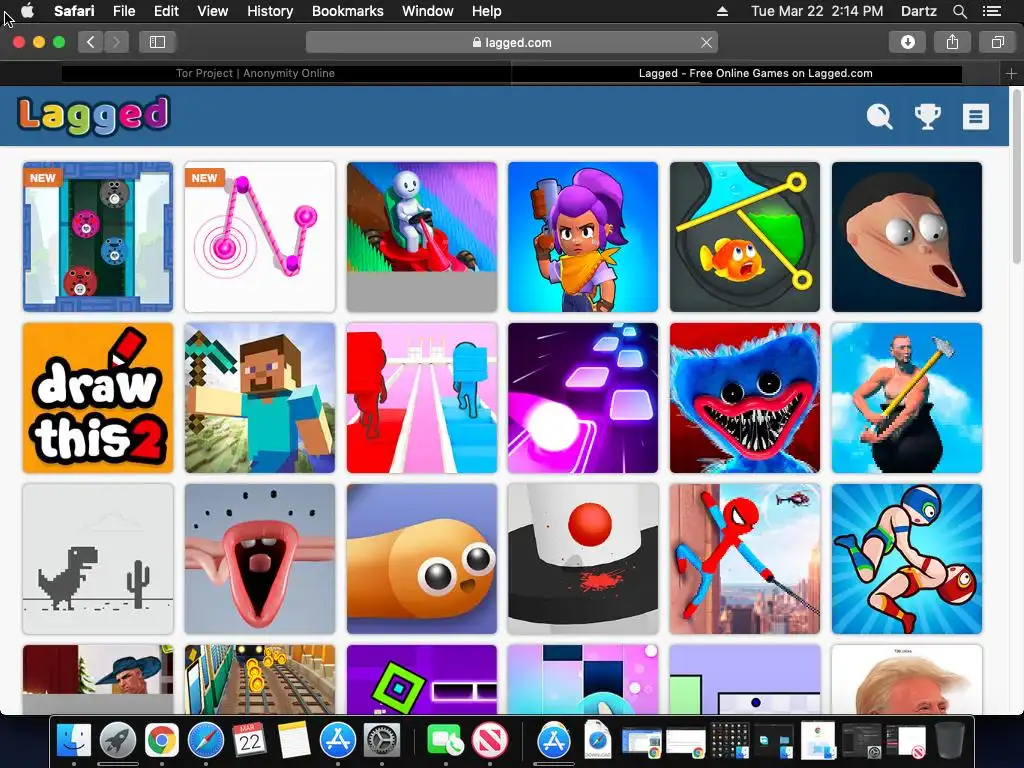Open Spotlight search in menu bar
1024x768 pixels.
pos(959,11)
